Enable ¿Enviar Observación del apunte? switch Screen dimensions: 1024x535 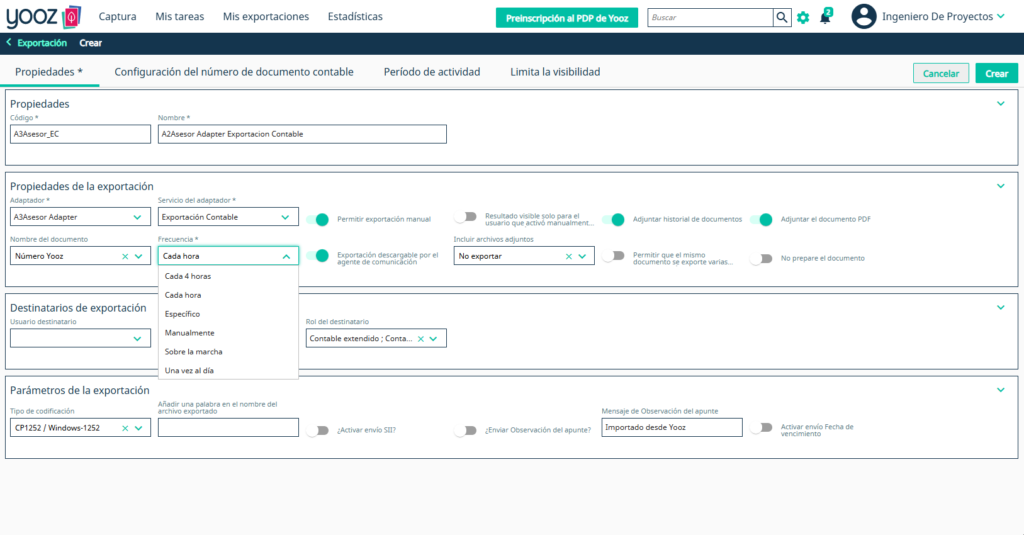466,430
